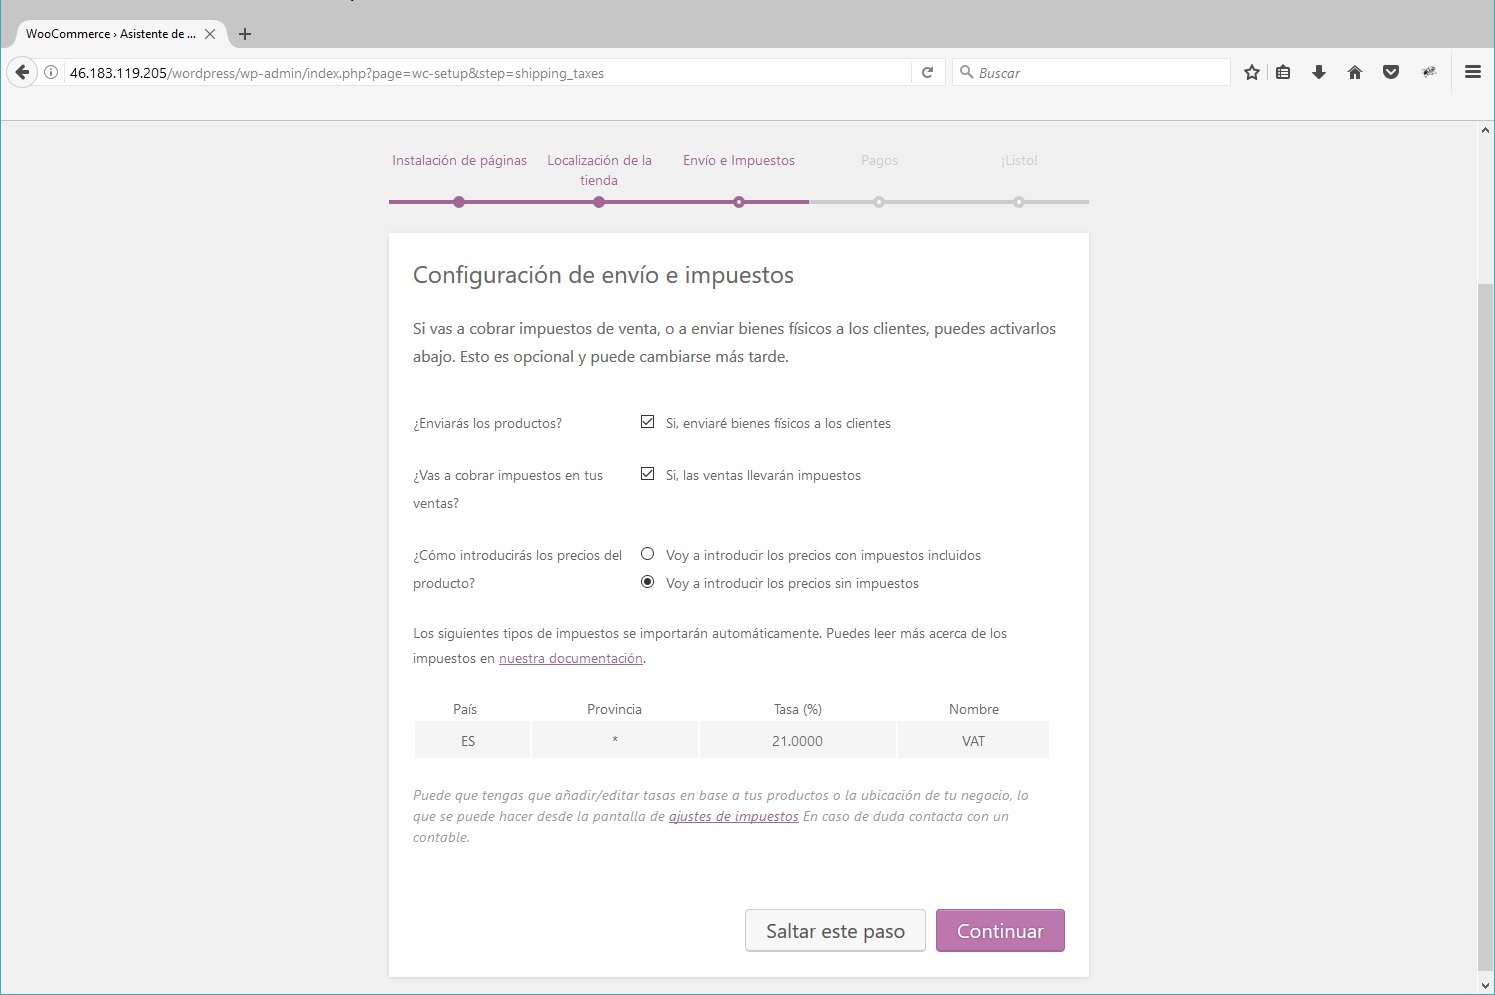1495x995 pixels.
Task: Show bookmarks list icon
Action: (1283, 72)
